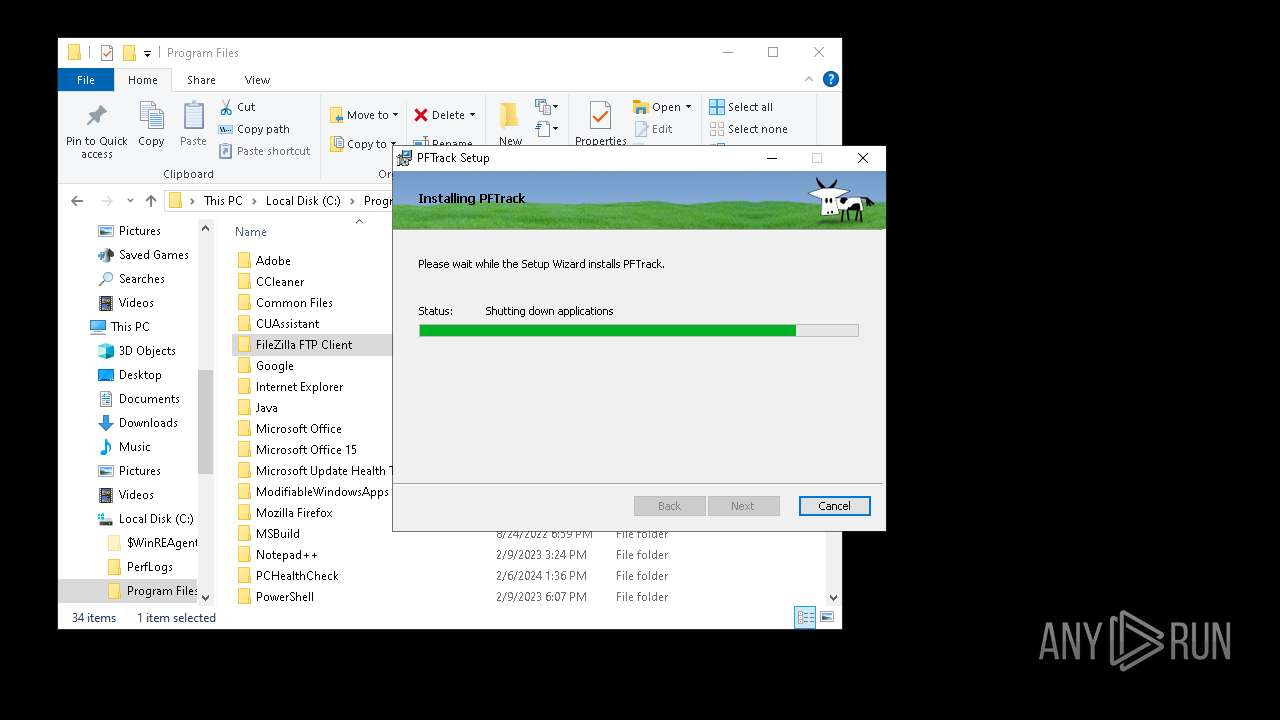The image size is (1280, 720).
Task: Click the file list scroll down arrow
Action: click(x=833, y=597)
